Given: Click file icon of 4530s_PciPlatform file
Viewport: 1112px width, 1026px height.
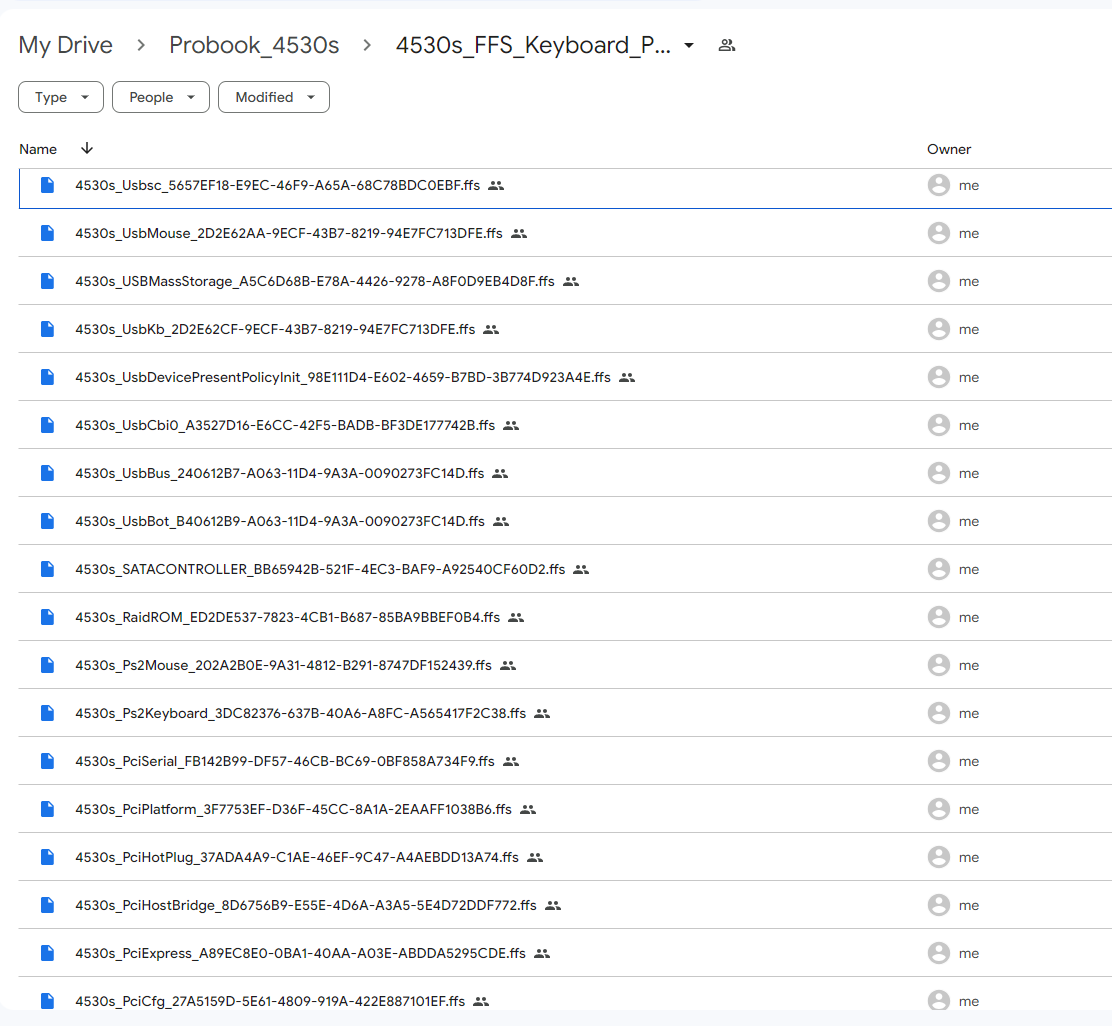Looking at the screenshot, I should [48, 809].
